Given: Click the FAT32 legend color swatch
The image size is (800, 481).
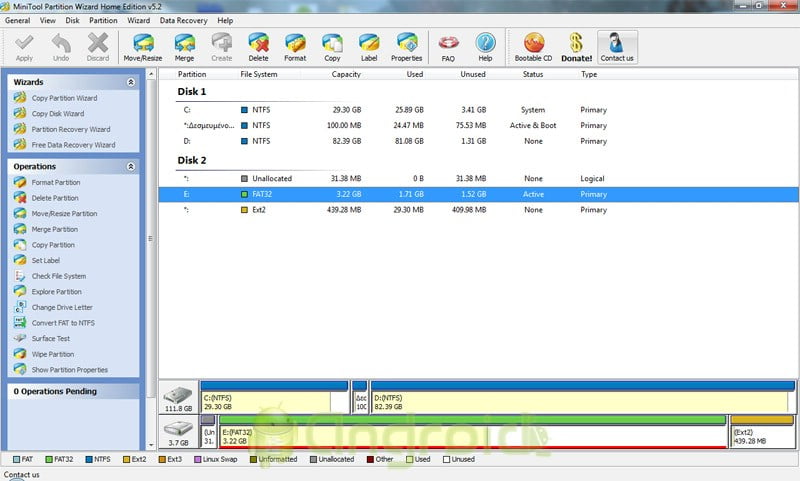Looking at the screenshot, I should (x=49, y=459).
